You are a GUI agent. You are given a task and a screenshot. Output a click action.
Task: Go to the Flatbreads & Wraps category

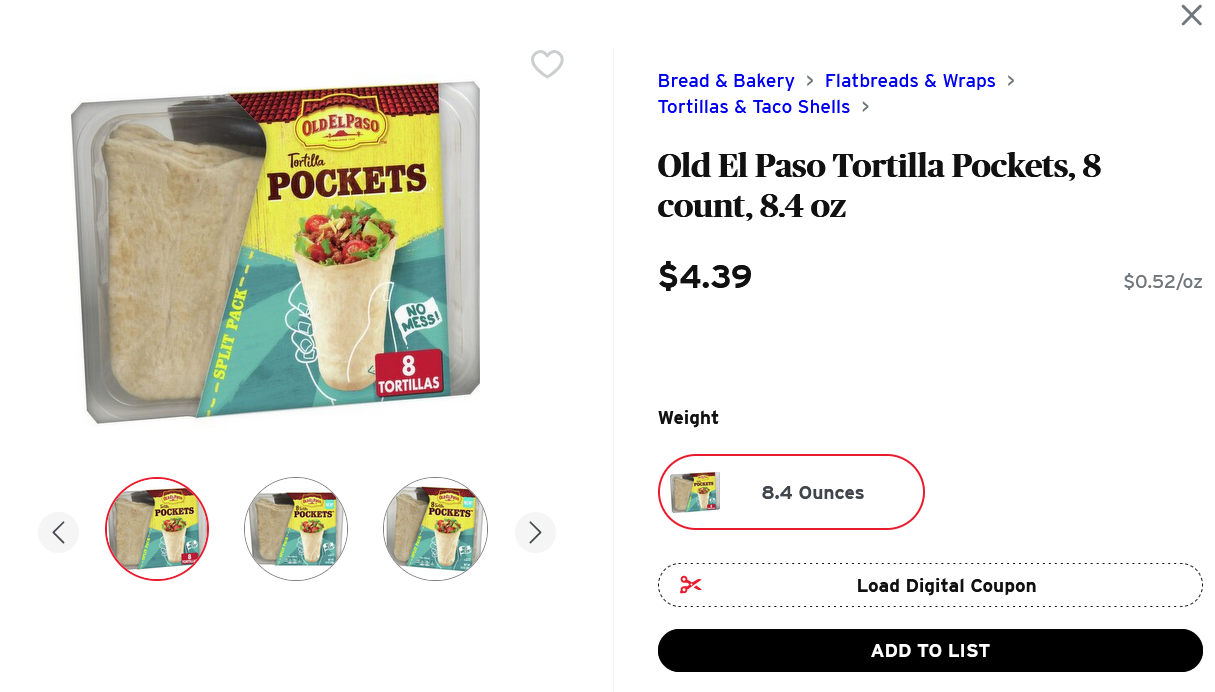click(x=910, y=81)
